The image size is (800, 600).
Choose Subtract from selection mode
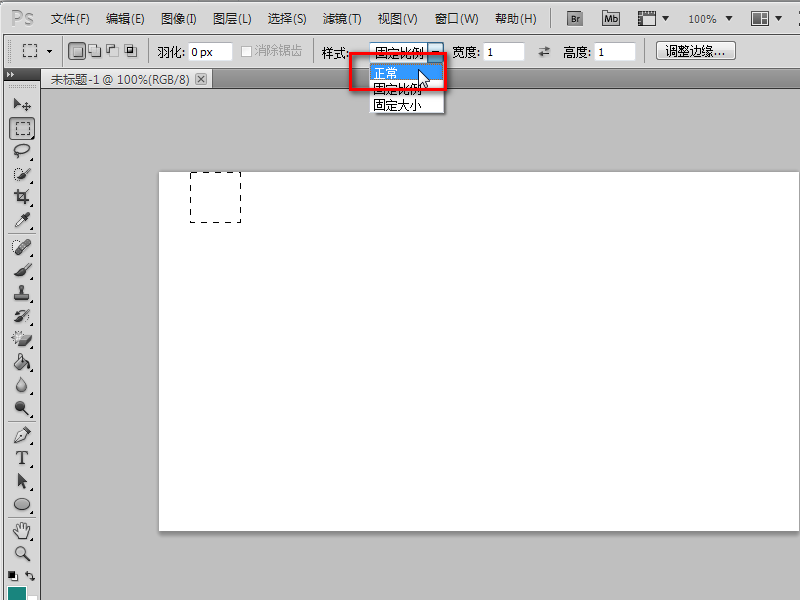pyautogui.click(x=112, y=51)
